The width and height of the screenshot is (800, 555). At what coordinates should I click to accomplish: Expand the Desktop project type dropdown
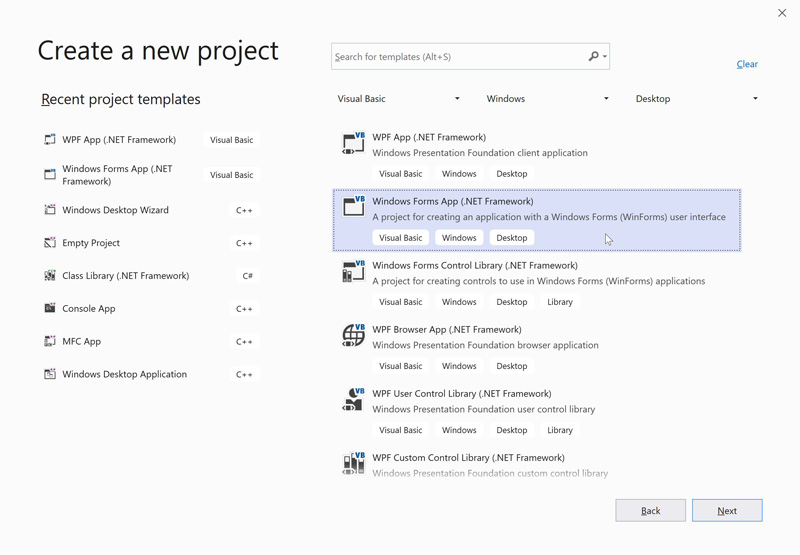click(696, 99)
